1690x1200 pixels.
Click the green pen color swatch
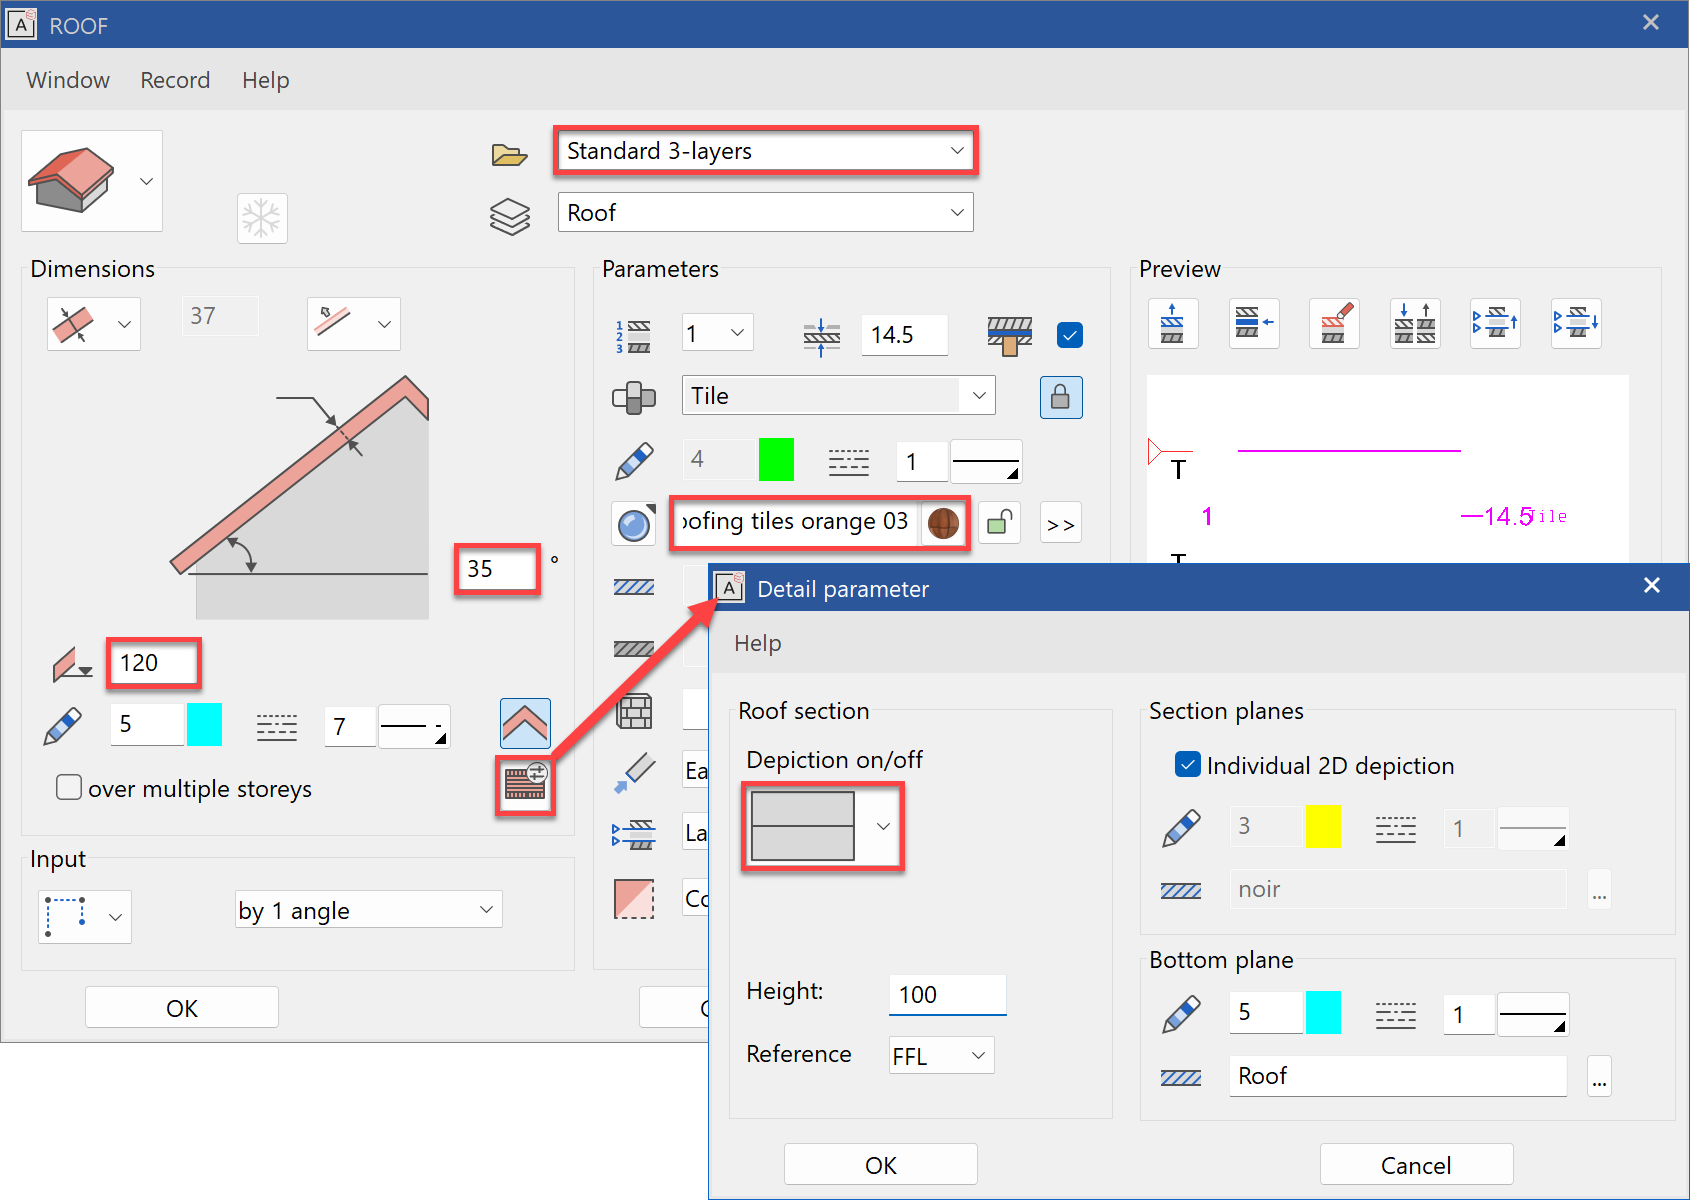coord(776,460)
